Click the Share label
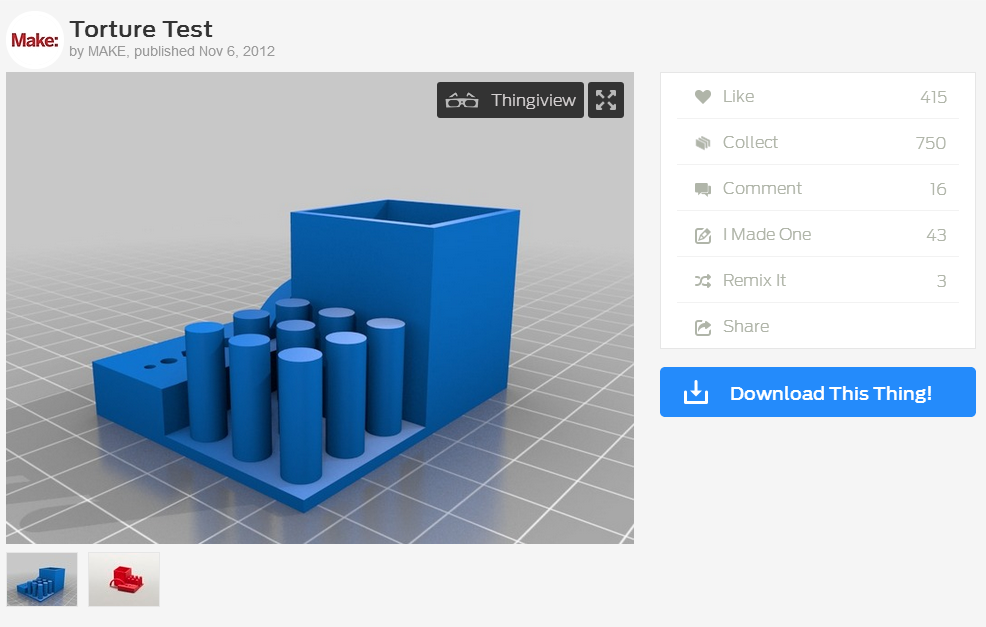This screenshot has height=627, width=986. click(x=746, y=326)
